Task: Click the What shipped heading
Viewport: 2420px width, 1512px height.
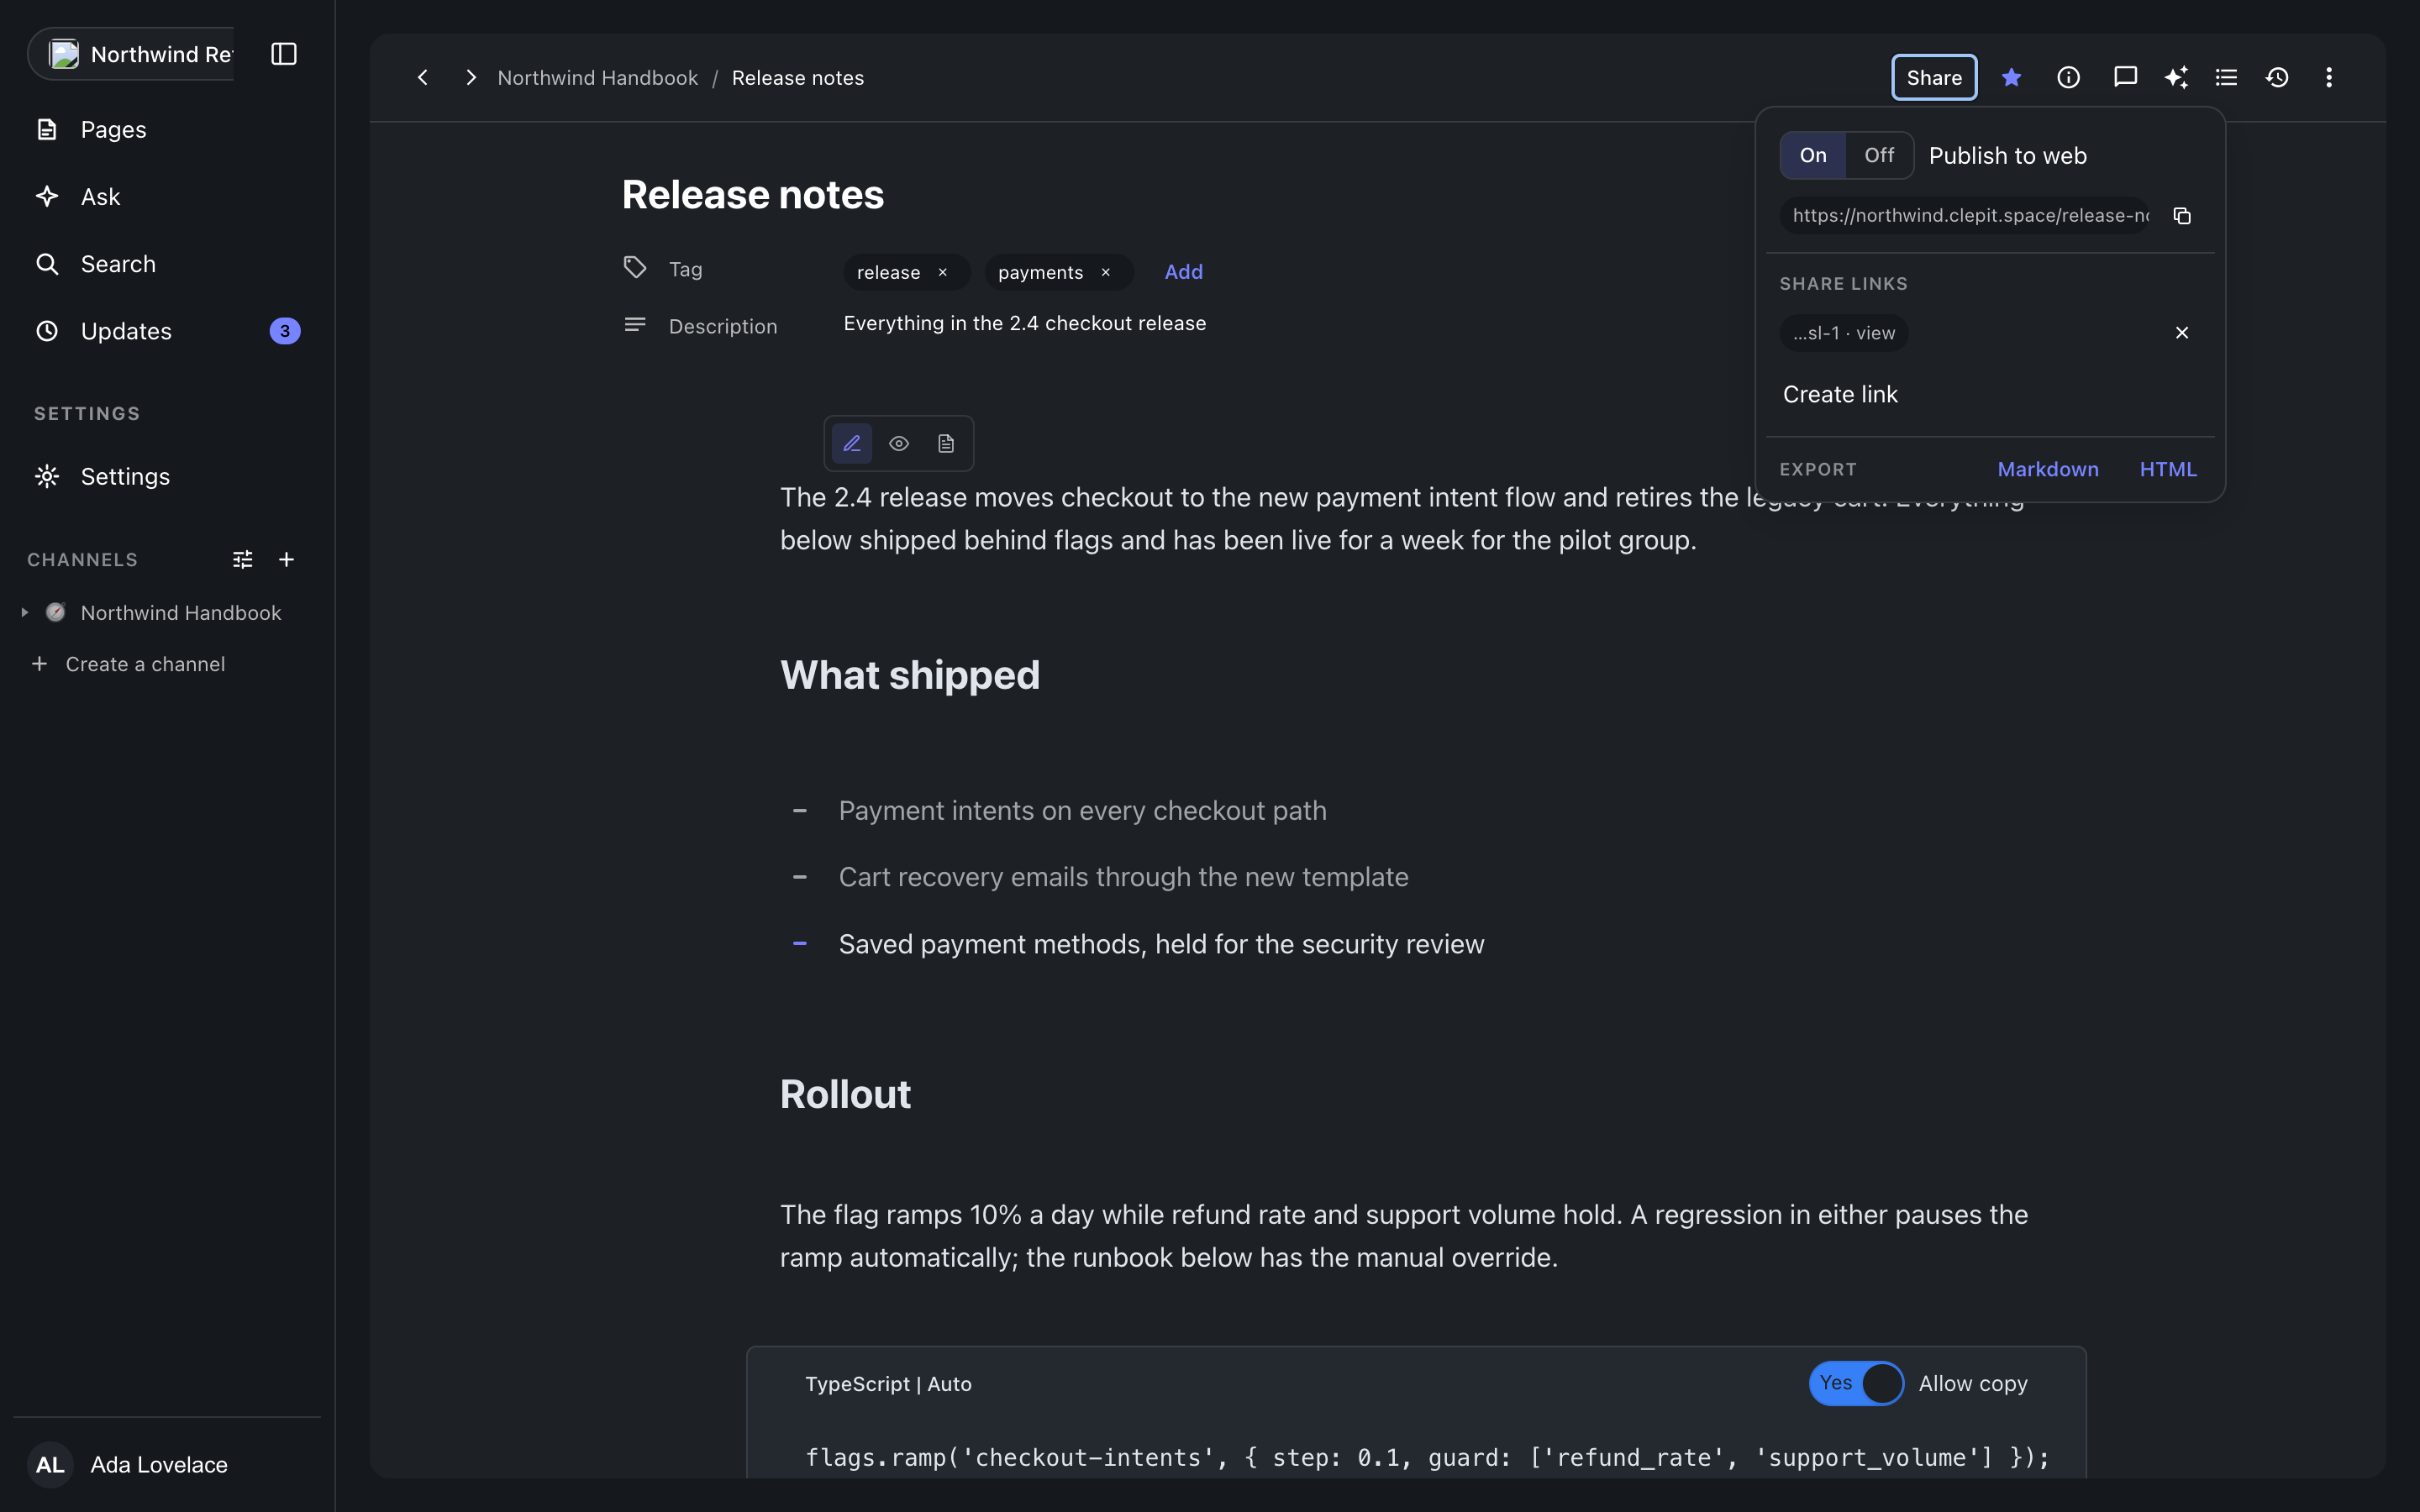Action: [910, 675]
